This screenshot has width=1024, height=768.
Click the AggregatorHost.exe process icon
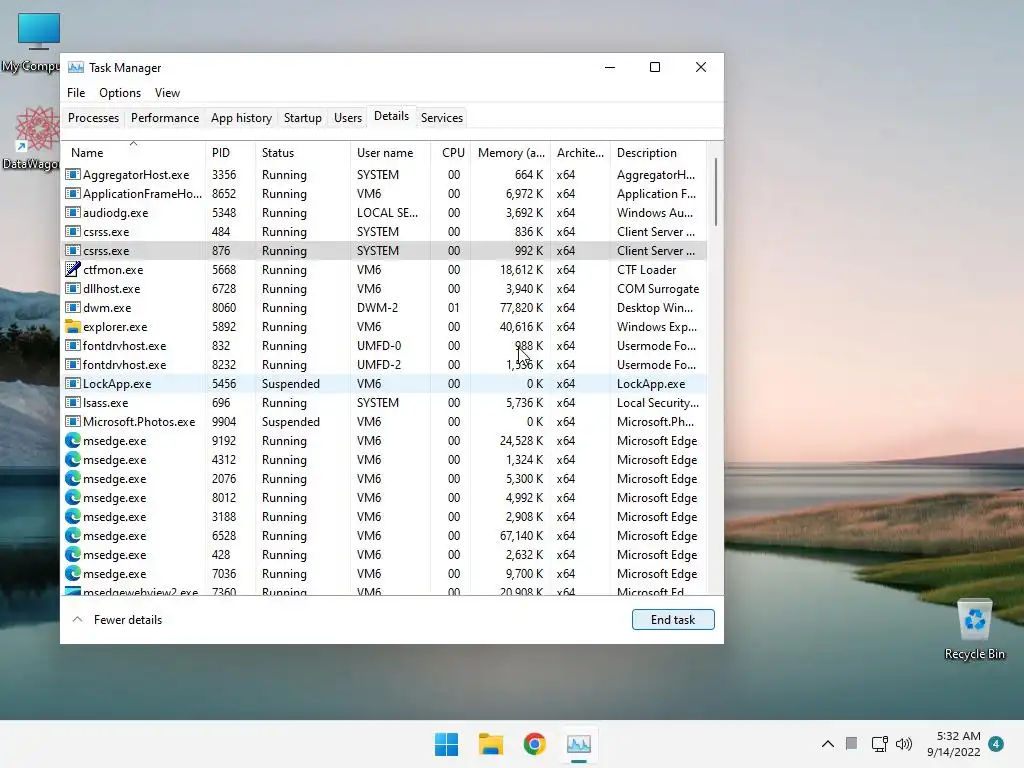coord(72,174)
